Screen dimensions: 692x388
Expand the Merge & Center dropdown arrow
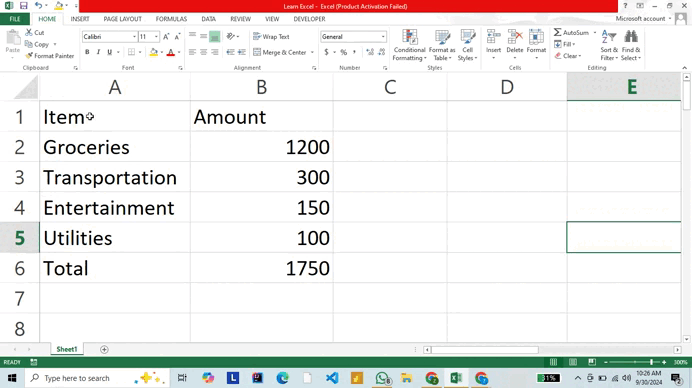[x=312, y=52]
